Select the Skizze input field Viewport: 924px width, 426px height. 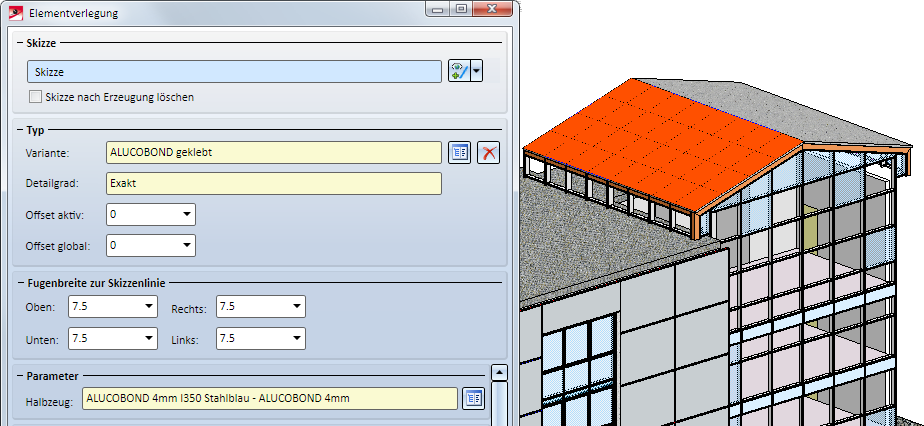pyautogui.click(x=234, y=72)
